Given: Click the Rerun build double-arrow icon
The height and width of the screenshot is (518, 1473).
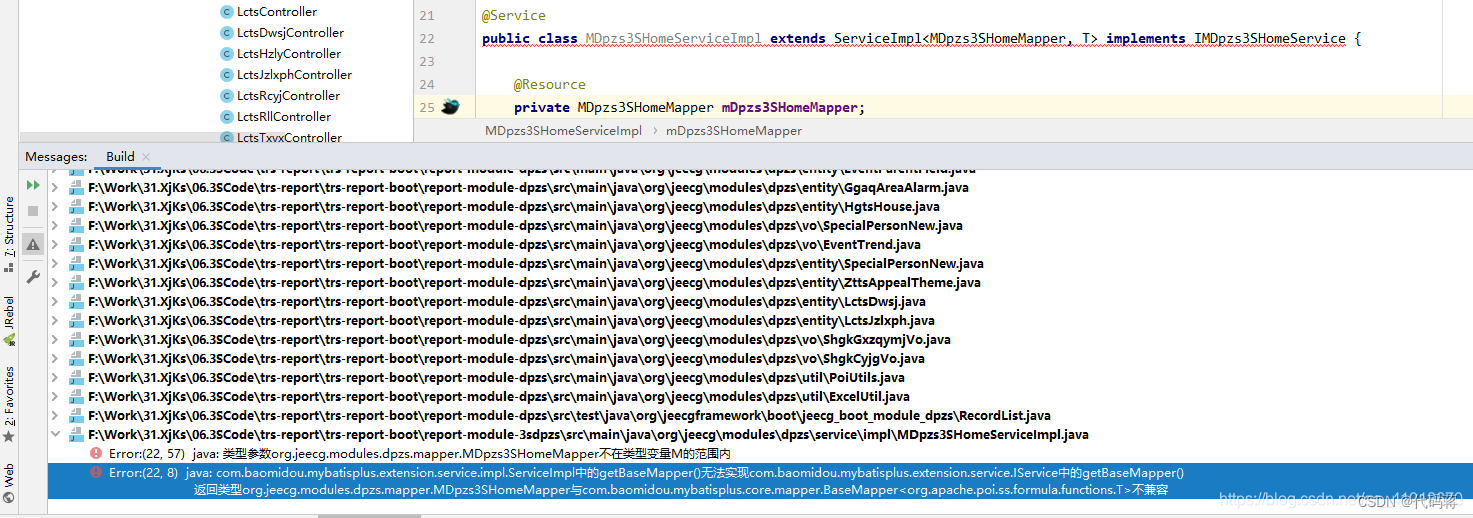Looking at the screenshot, I should point(33,185).
